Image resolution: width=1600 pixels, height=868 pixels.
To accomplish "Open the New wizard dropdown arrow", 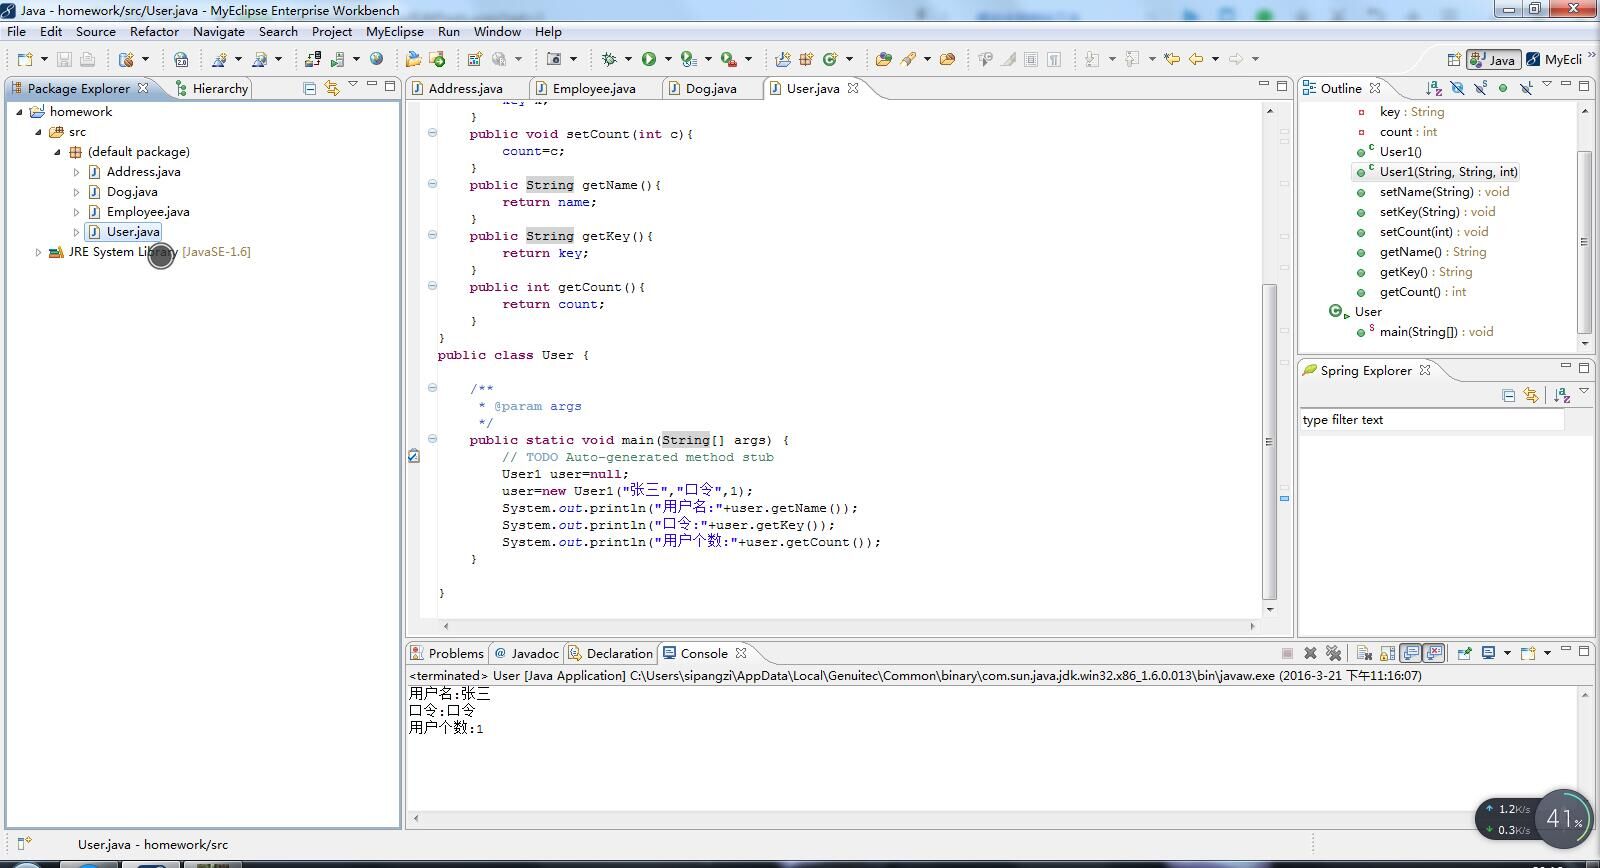I will (43, 59).
